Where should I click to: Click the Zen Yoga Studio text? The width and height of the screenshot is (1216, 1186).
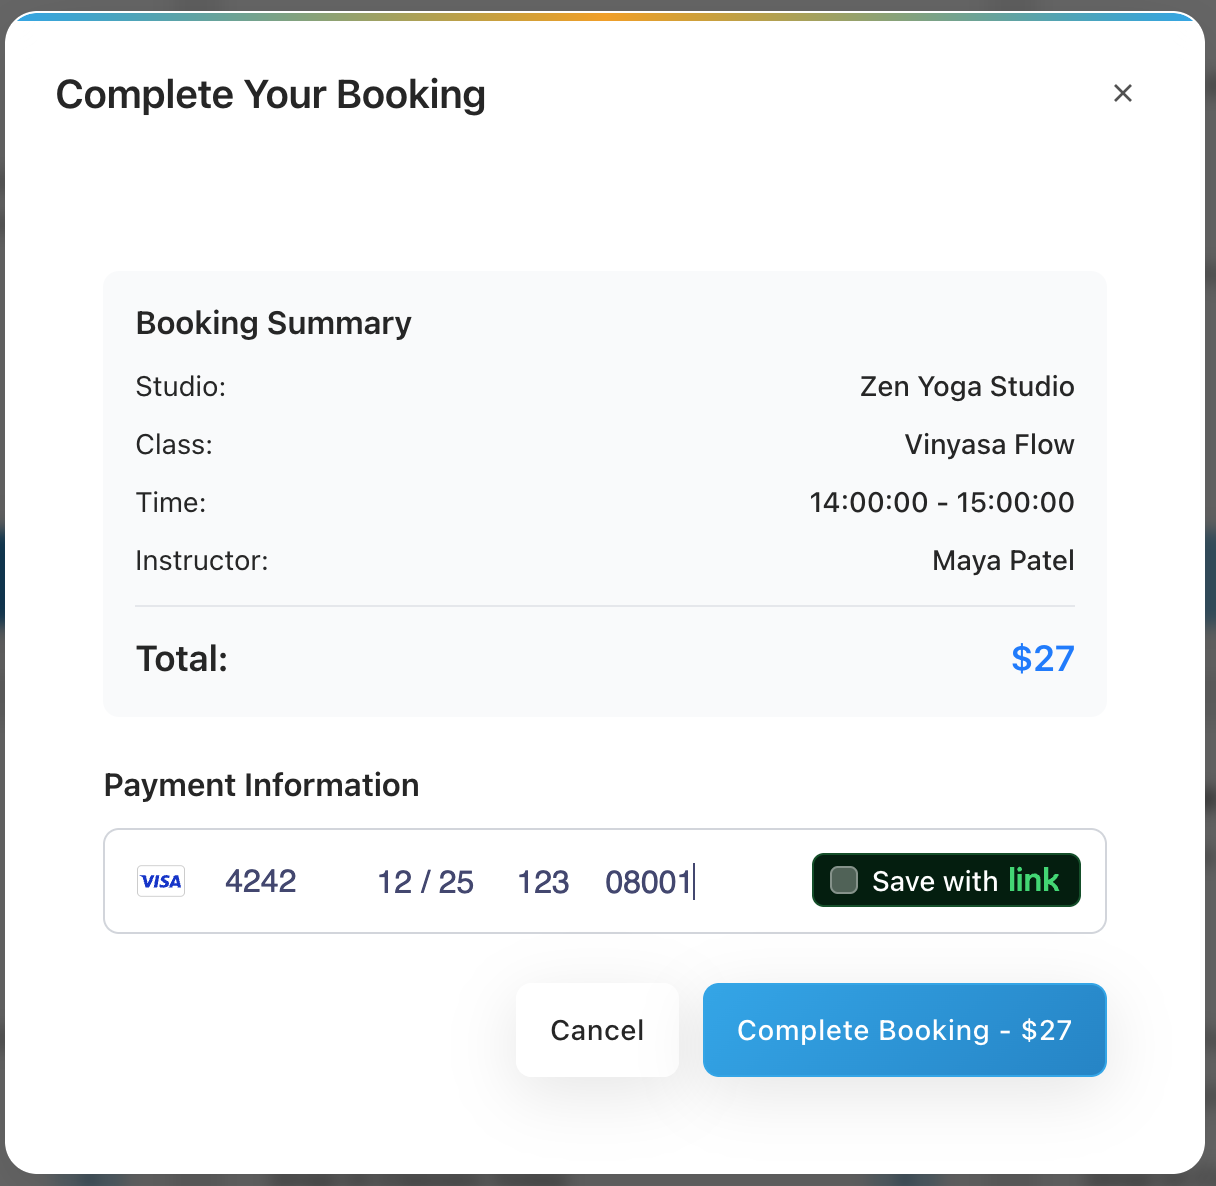(966, 386)
